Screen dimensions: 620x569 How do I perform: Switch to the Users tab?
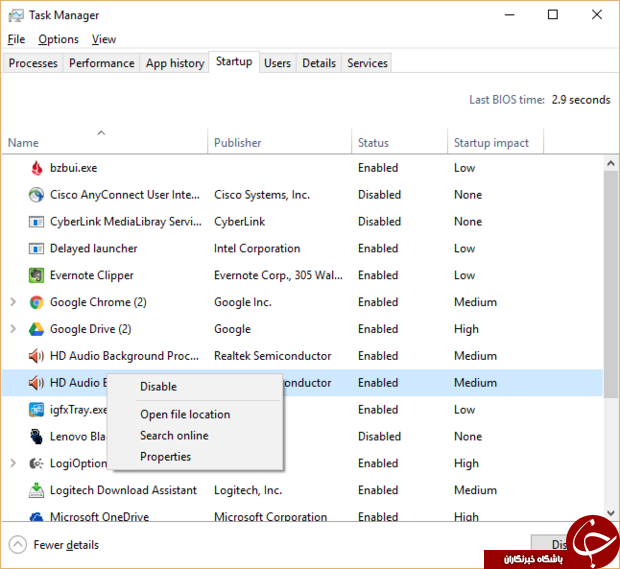(277, 63)
